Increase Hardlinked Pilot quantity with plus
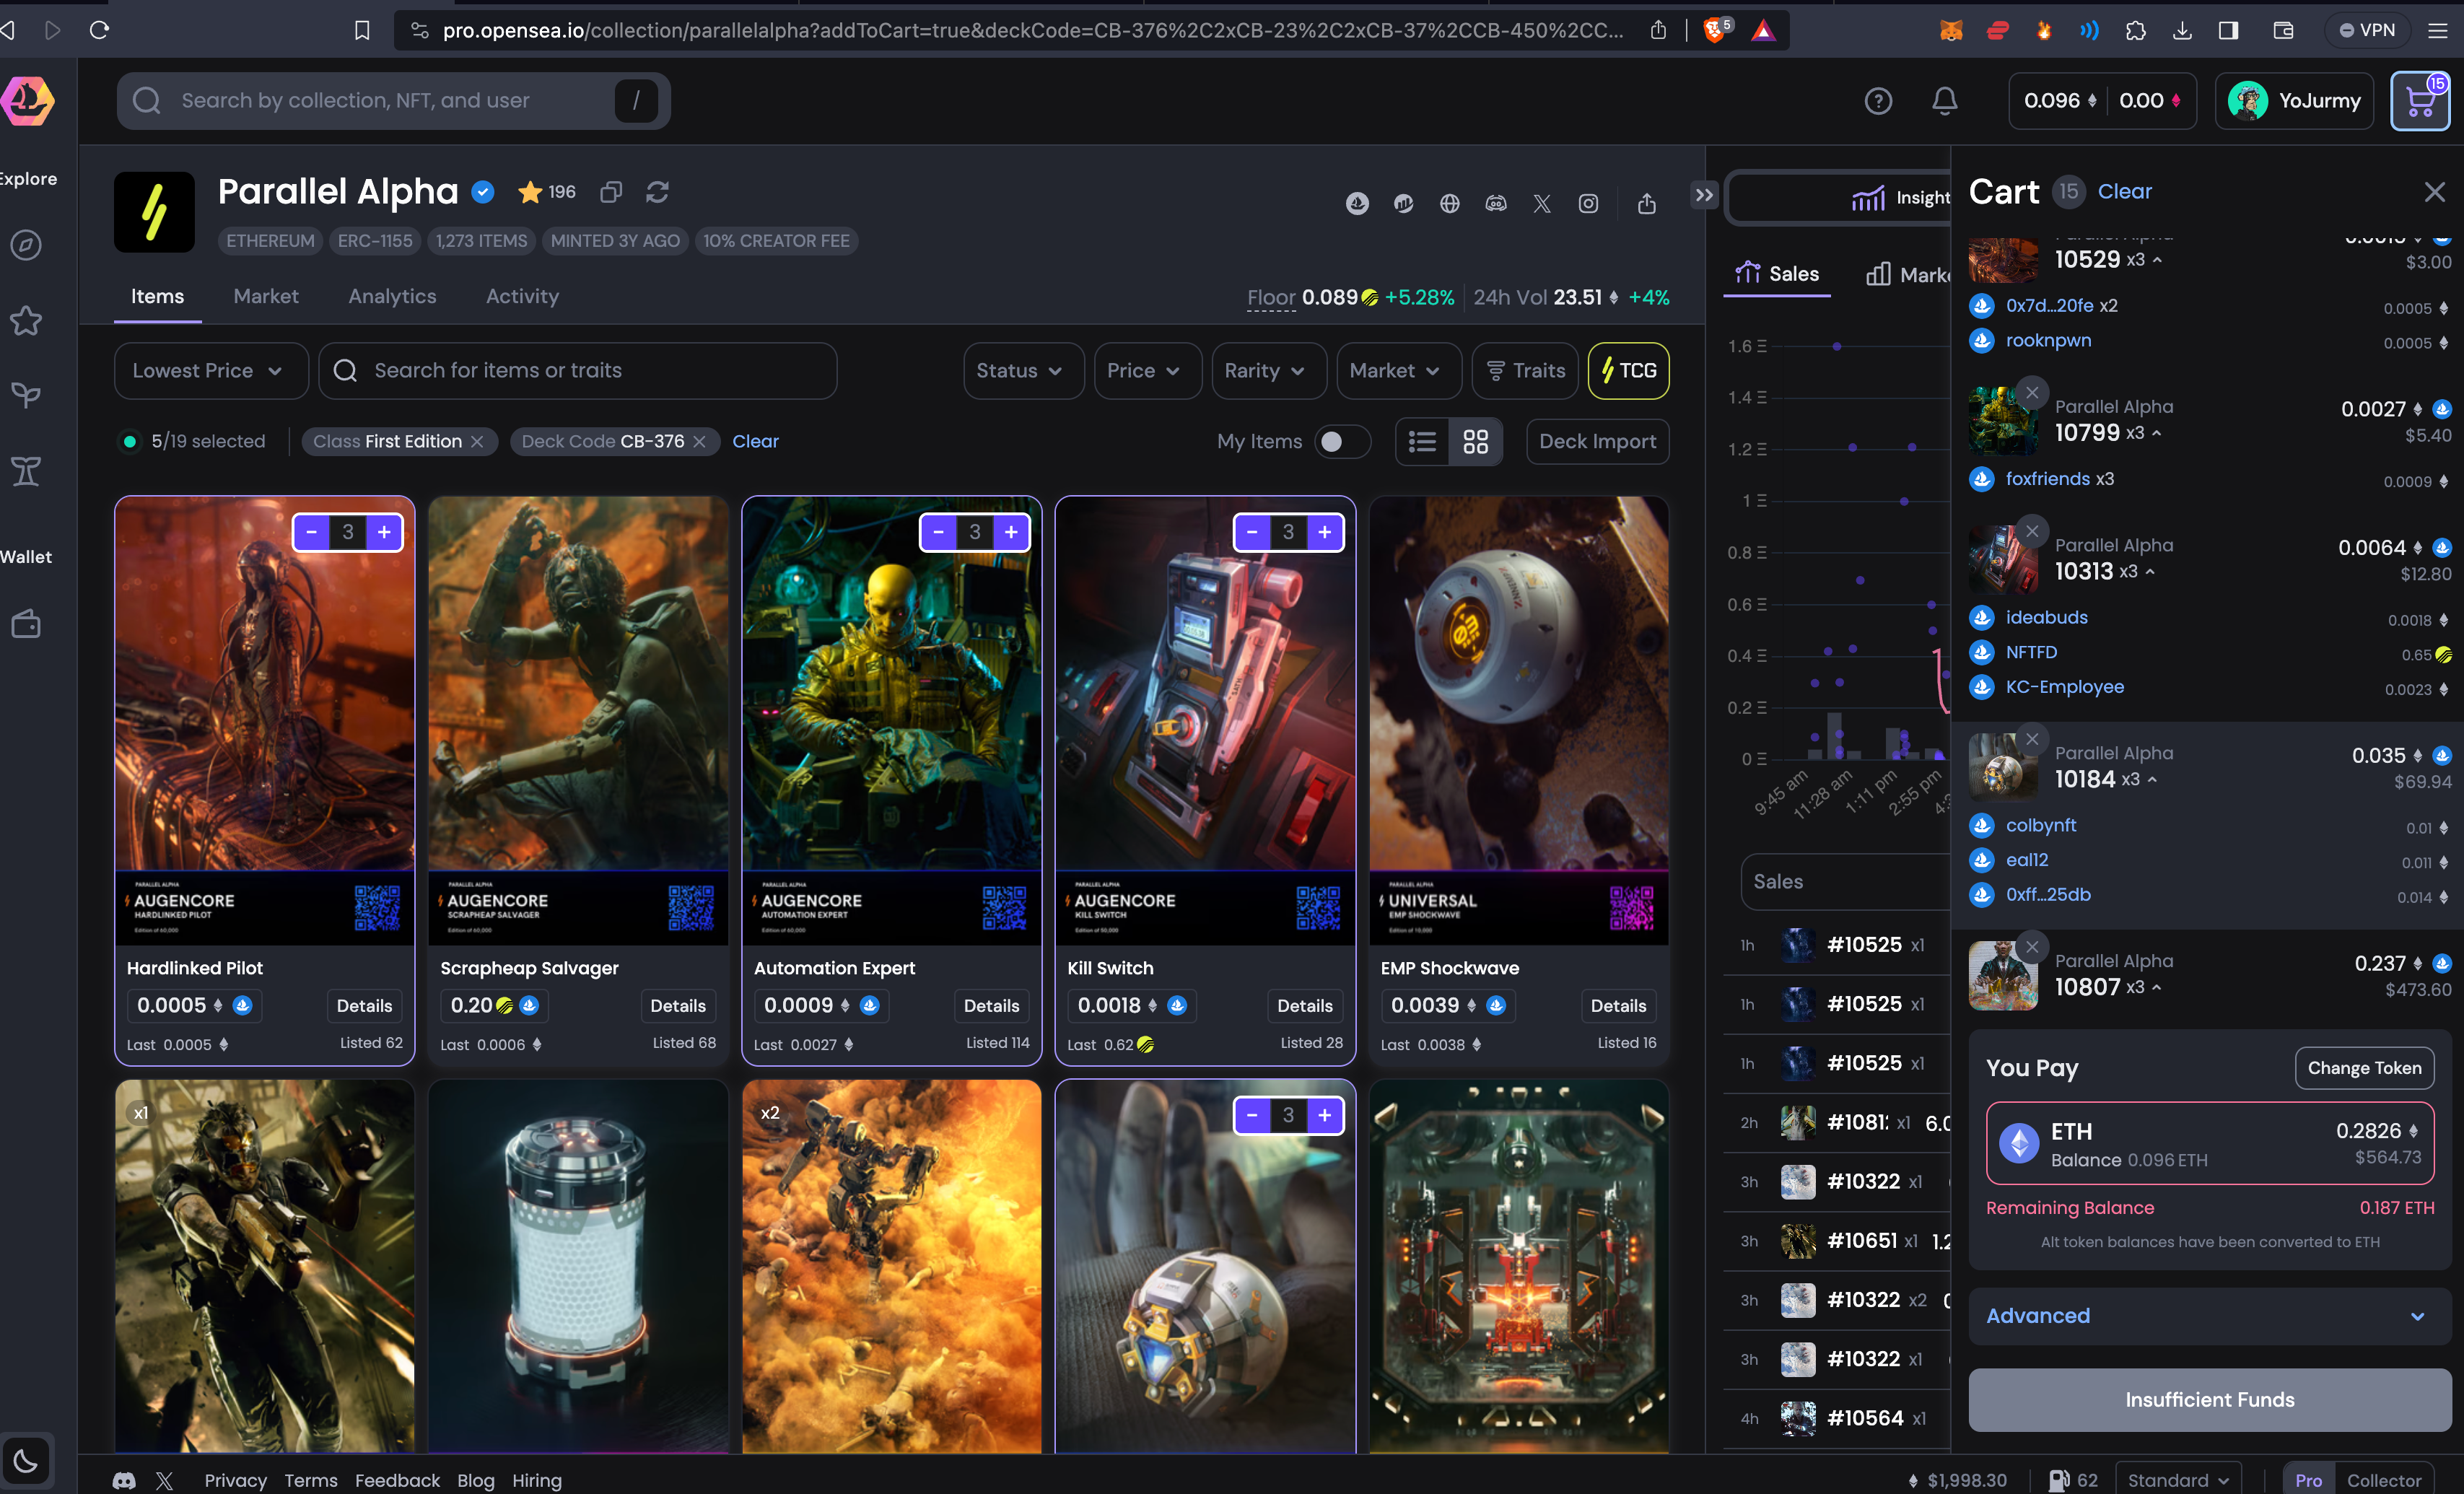The height and width of the screenshot is (1494, 2464). [x=384, y=532]
